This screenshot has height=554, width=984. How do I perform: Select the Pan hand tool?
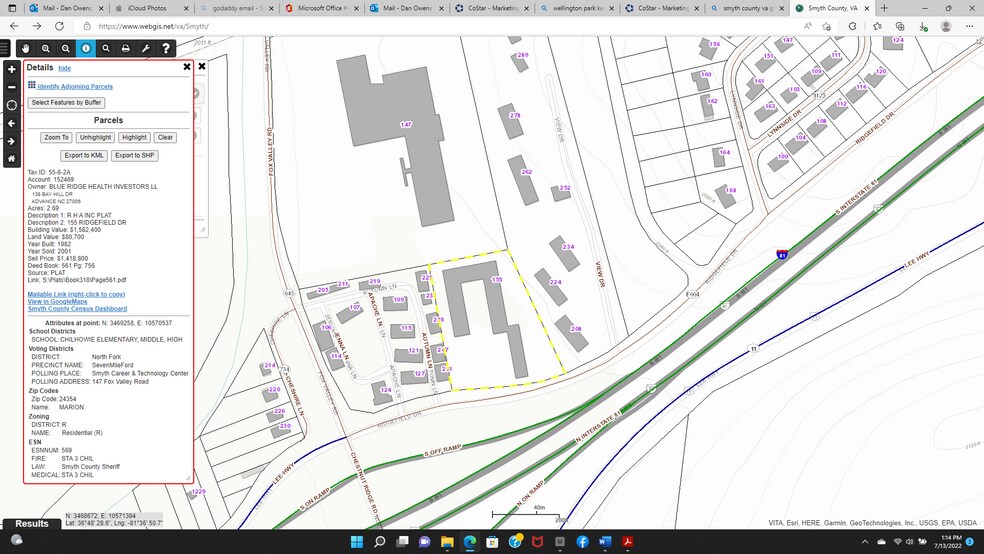26,48
